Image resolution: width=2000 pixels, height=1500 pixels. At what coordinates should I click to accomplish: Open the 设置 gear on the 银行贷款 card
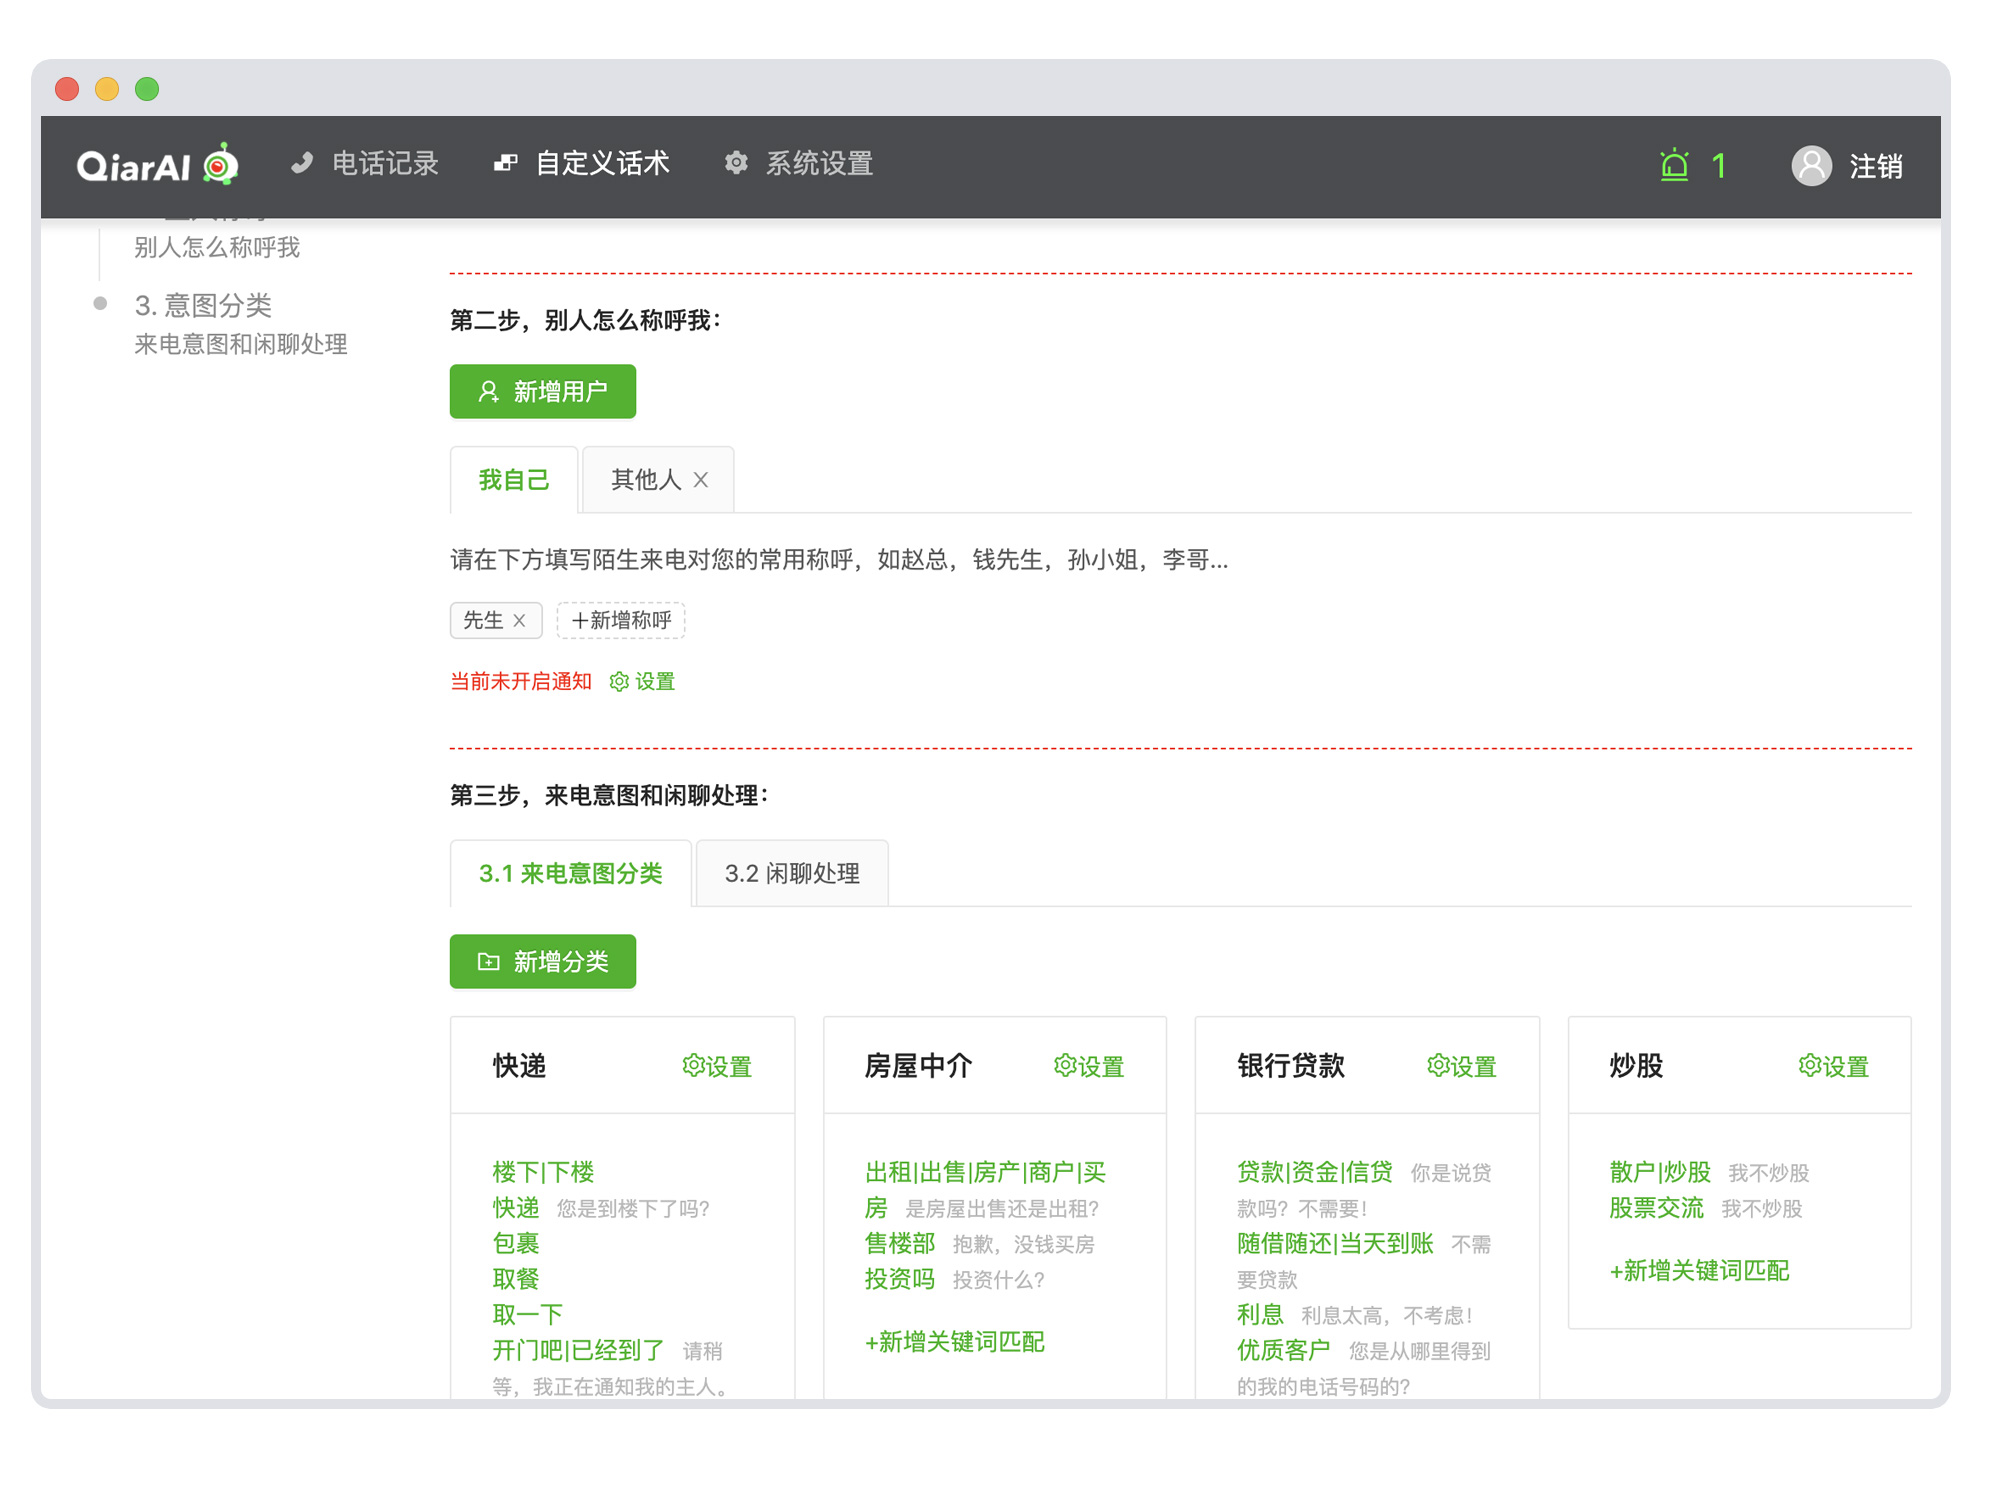[x=1460, y=1066]
